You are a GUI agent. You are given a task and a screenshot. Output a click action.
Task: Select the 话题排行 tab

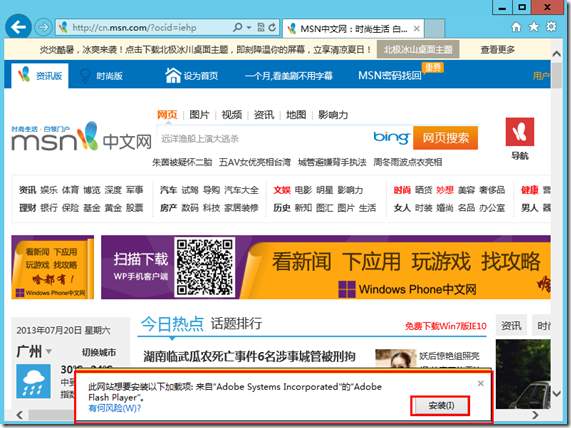coord(236,323)
